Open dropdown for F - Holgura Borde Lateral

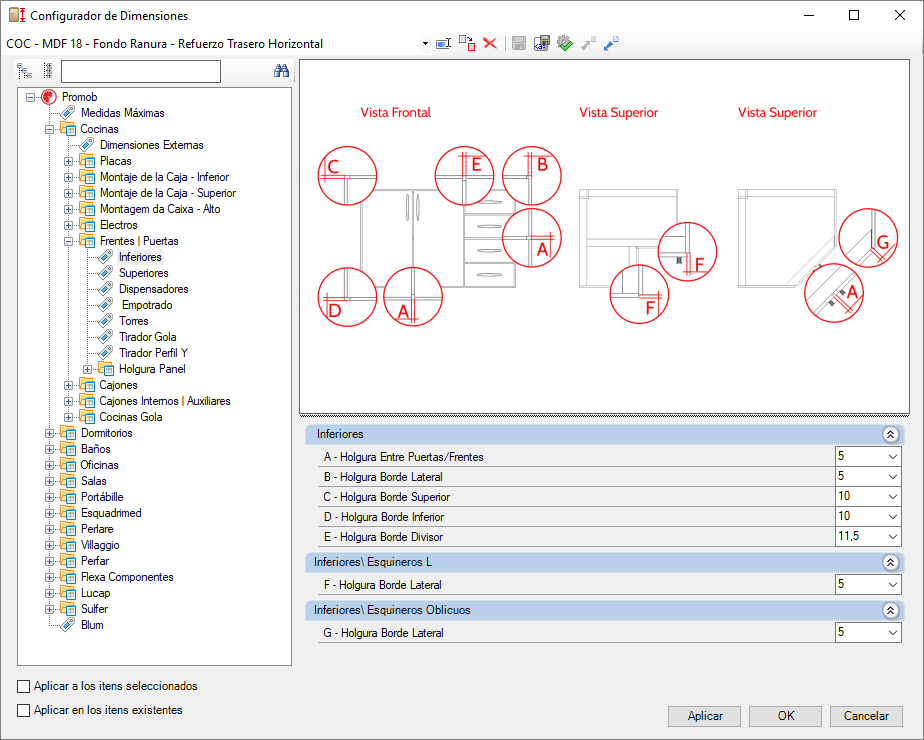click(x=893, y=584)
